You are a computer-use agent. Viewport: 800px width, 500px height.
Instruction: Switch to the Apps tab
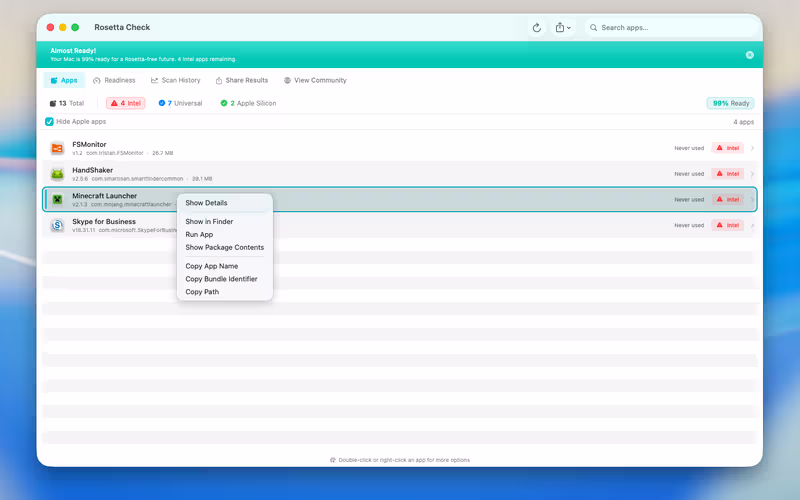(64, 80)
